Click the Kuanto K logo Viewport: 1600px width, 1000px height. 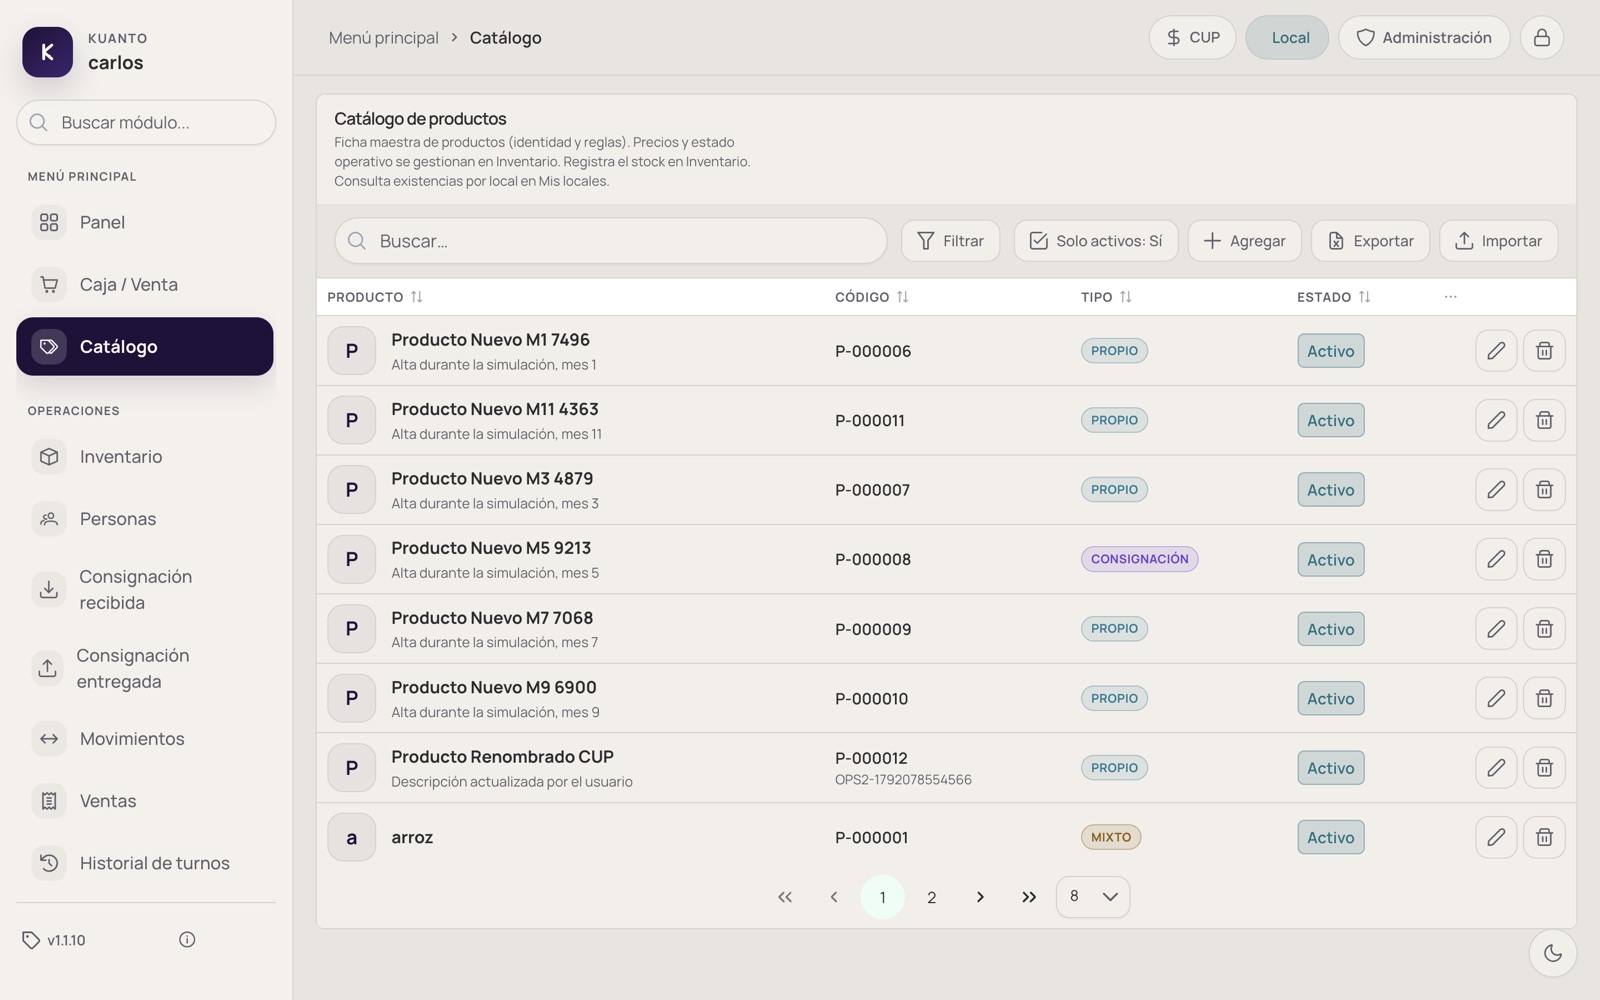point(47,52)
